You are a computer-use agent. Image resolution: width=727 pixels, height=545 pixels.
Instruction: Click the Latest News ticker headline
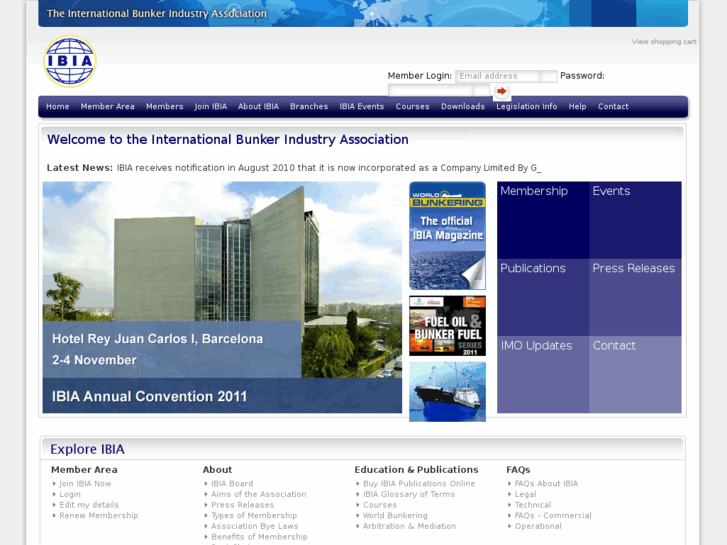click(x=329, y=168)
